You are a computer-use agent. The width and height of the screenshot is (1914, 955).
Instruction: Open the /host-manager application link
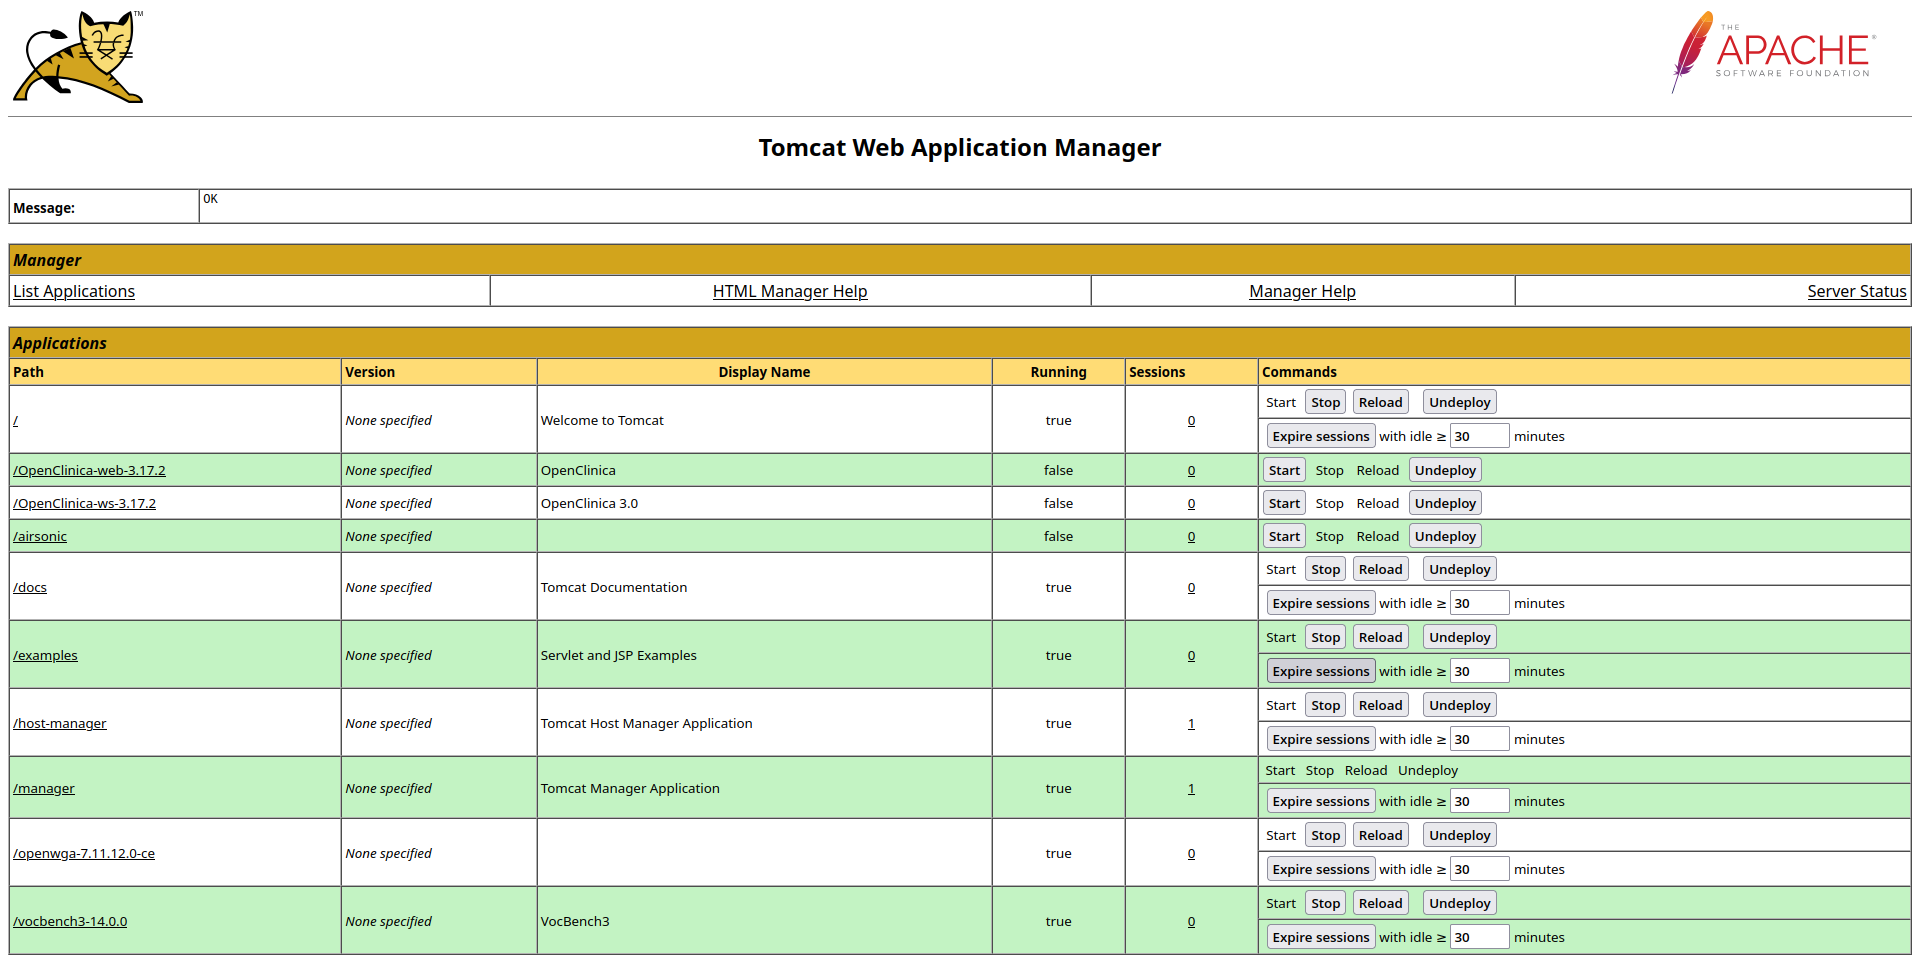pos(60,723)
